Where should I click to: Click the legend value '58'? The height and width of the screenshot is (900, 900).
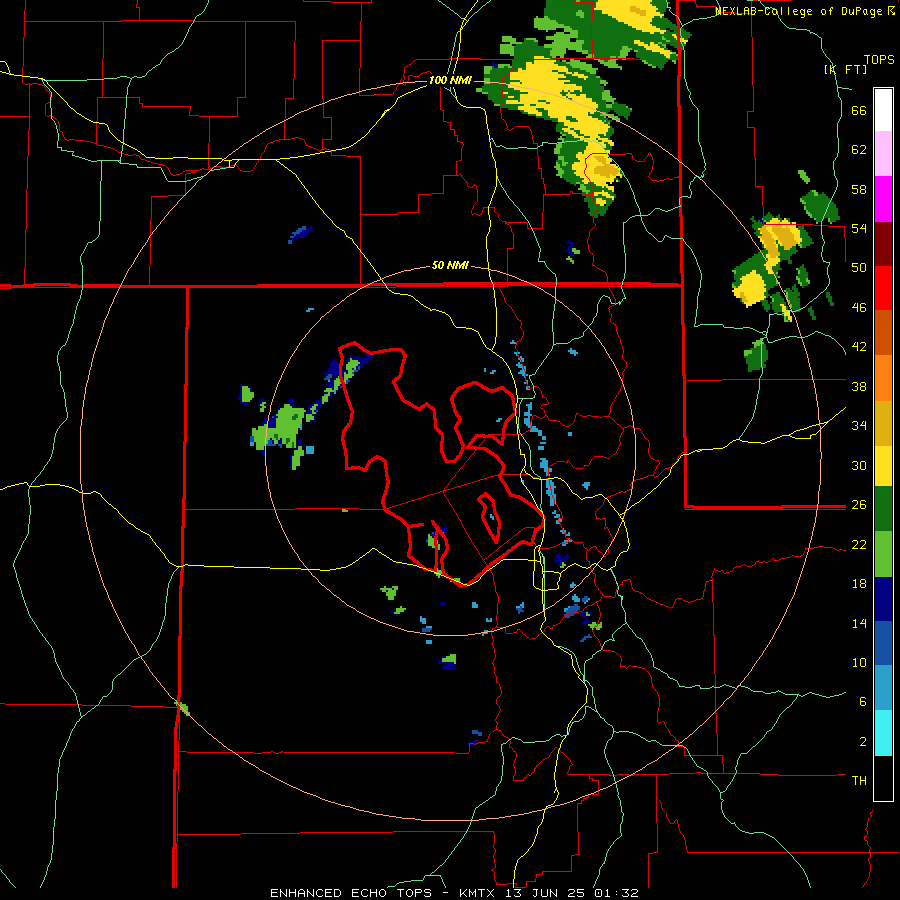[x=859, y=189]
